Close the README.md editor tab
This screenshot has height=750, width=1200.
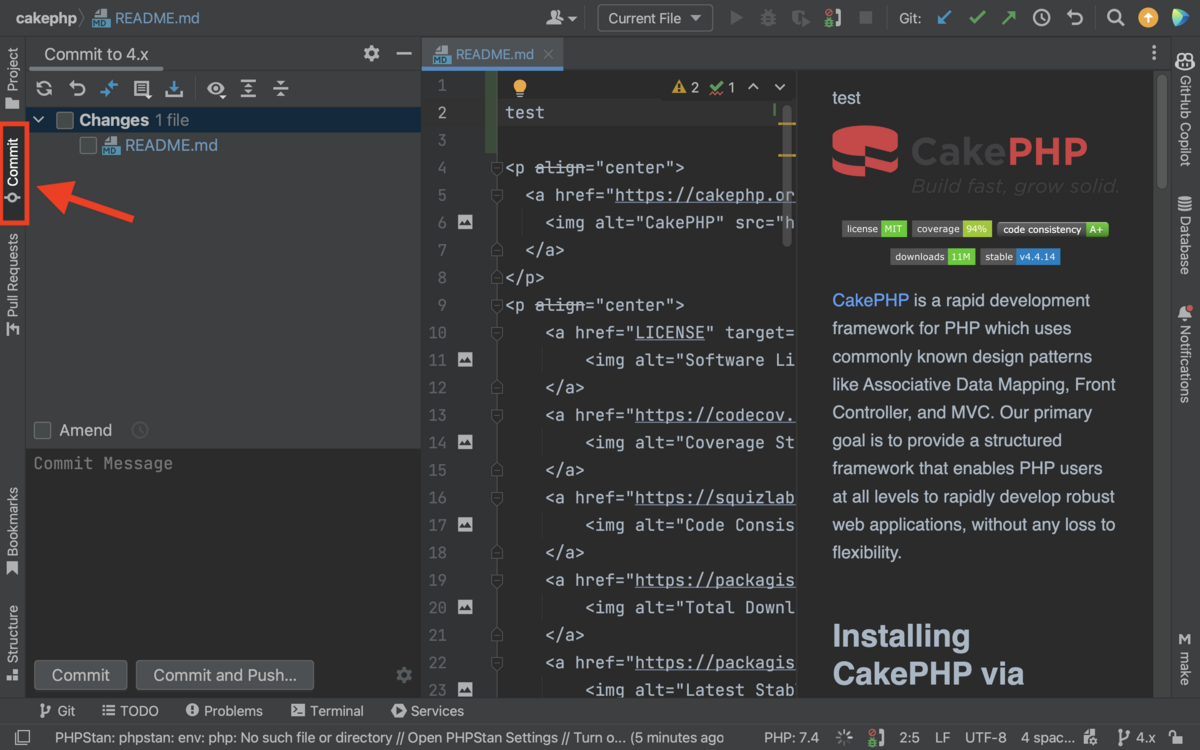[x=549, y=55]
